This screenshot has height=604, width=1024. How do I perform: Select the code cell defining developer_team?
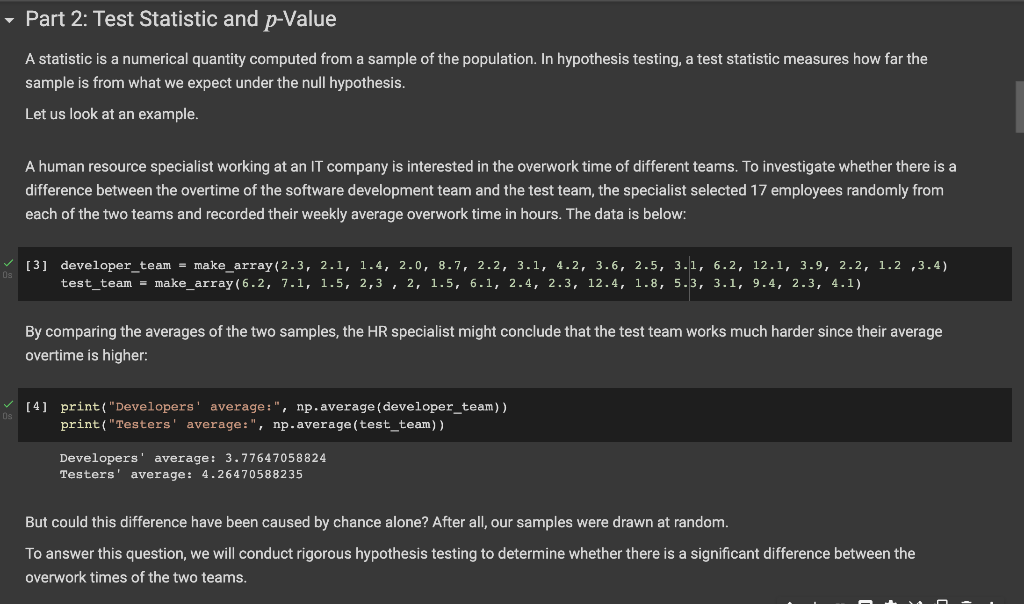coord(500,265)
